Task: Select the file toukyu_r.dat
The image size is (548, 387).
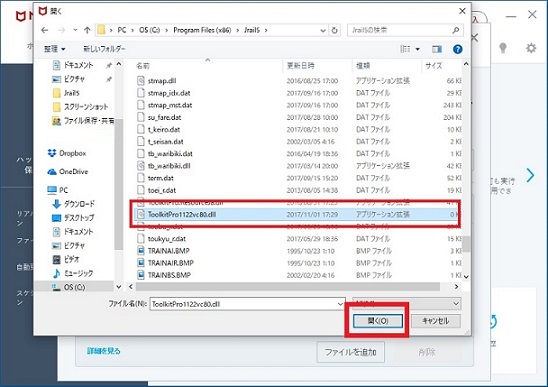Action: pyautogui.click(x=166, y=239)
